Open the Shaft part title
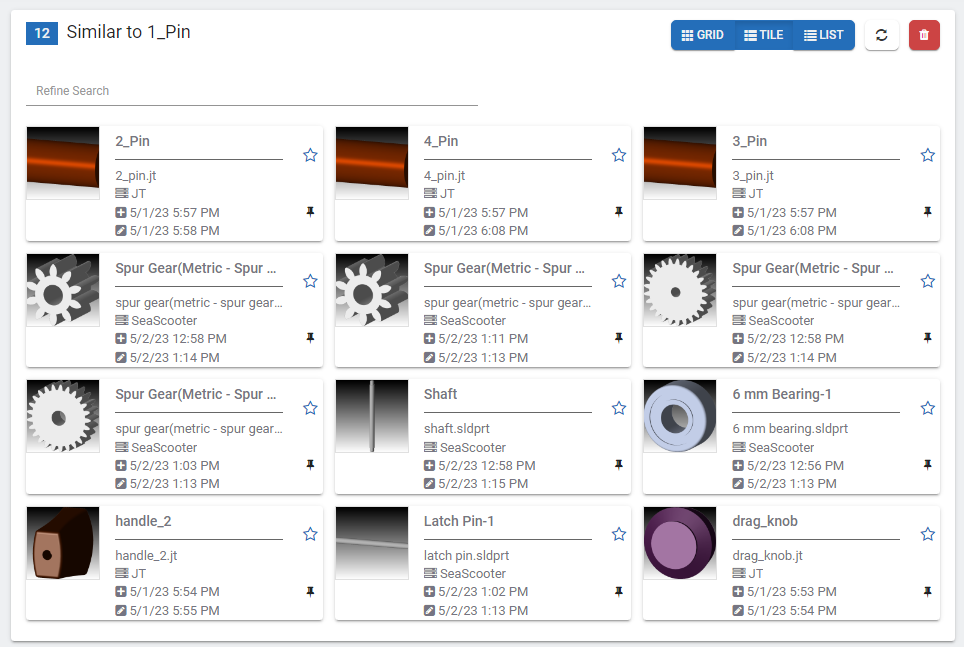 click(x=441, y=395)
